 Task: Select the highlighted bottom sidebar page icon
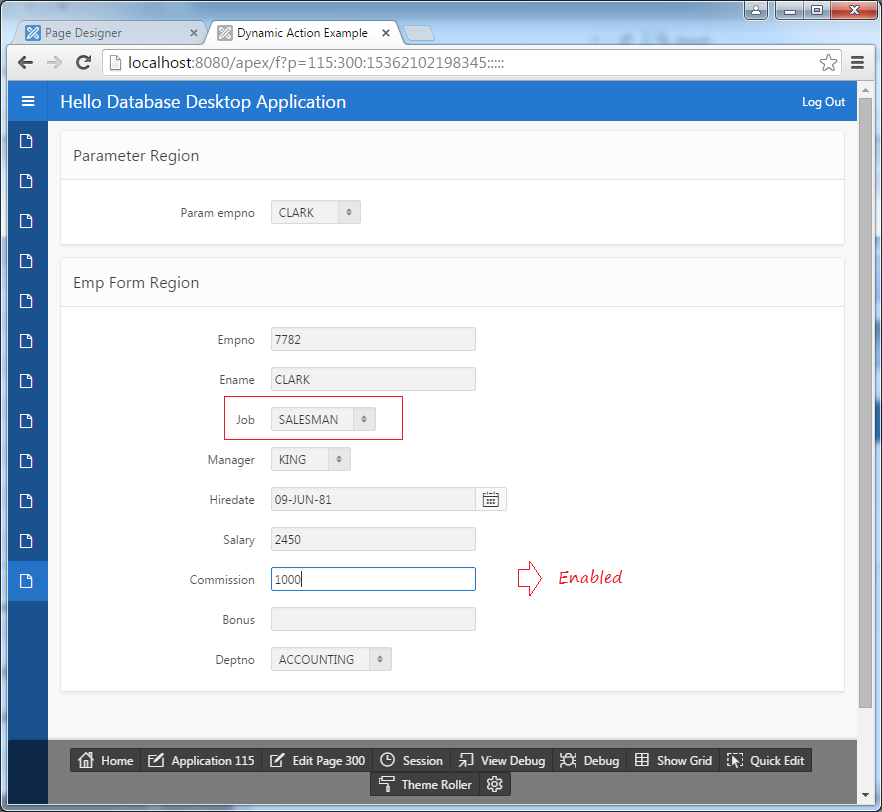click(26, 581)
